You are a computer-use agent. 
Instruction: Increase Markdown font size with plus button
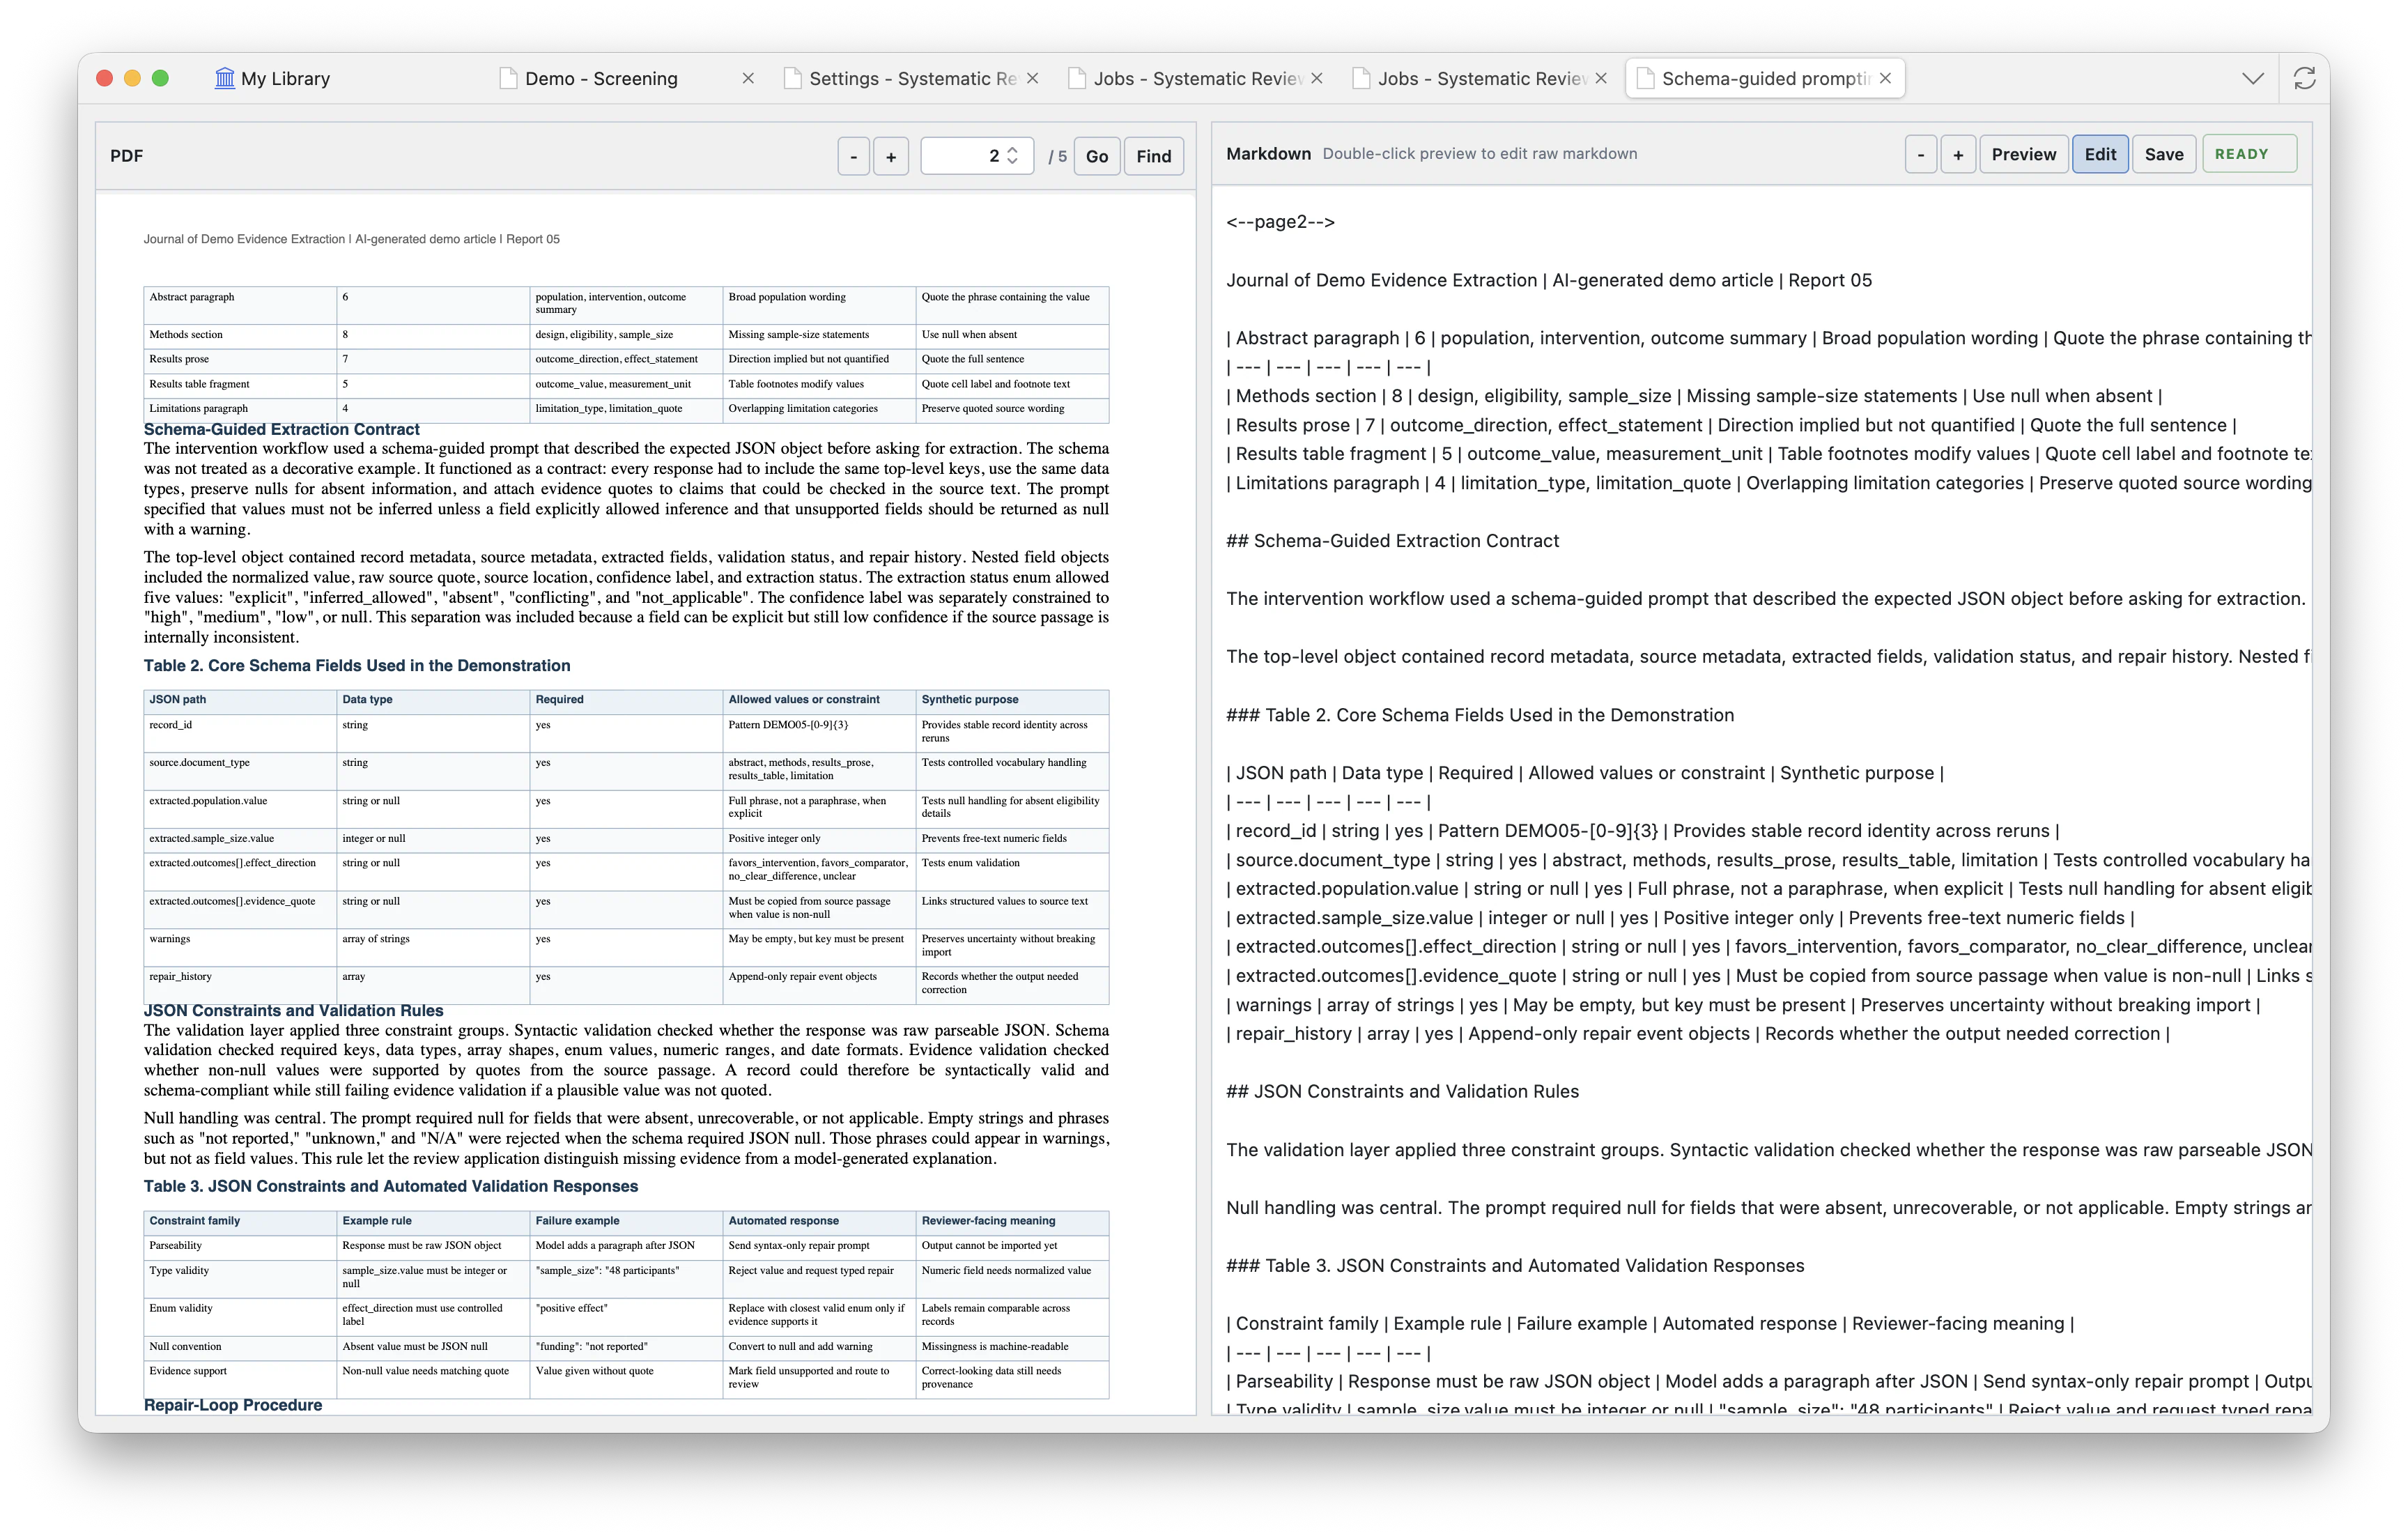pos(1957,154)
